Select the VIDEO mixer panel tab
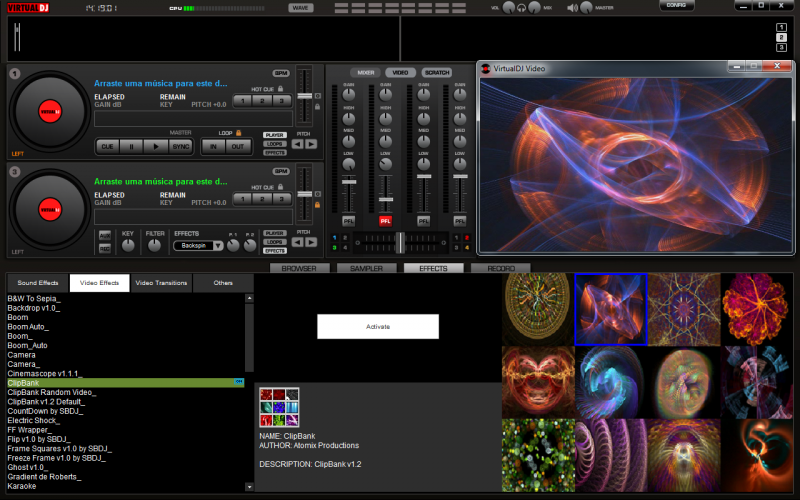This screenshot has height=500, width=800. [x=401, y=72]
